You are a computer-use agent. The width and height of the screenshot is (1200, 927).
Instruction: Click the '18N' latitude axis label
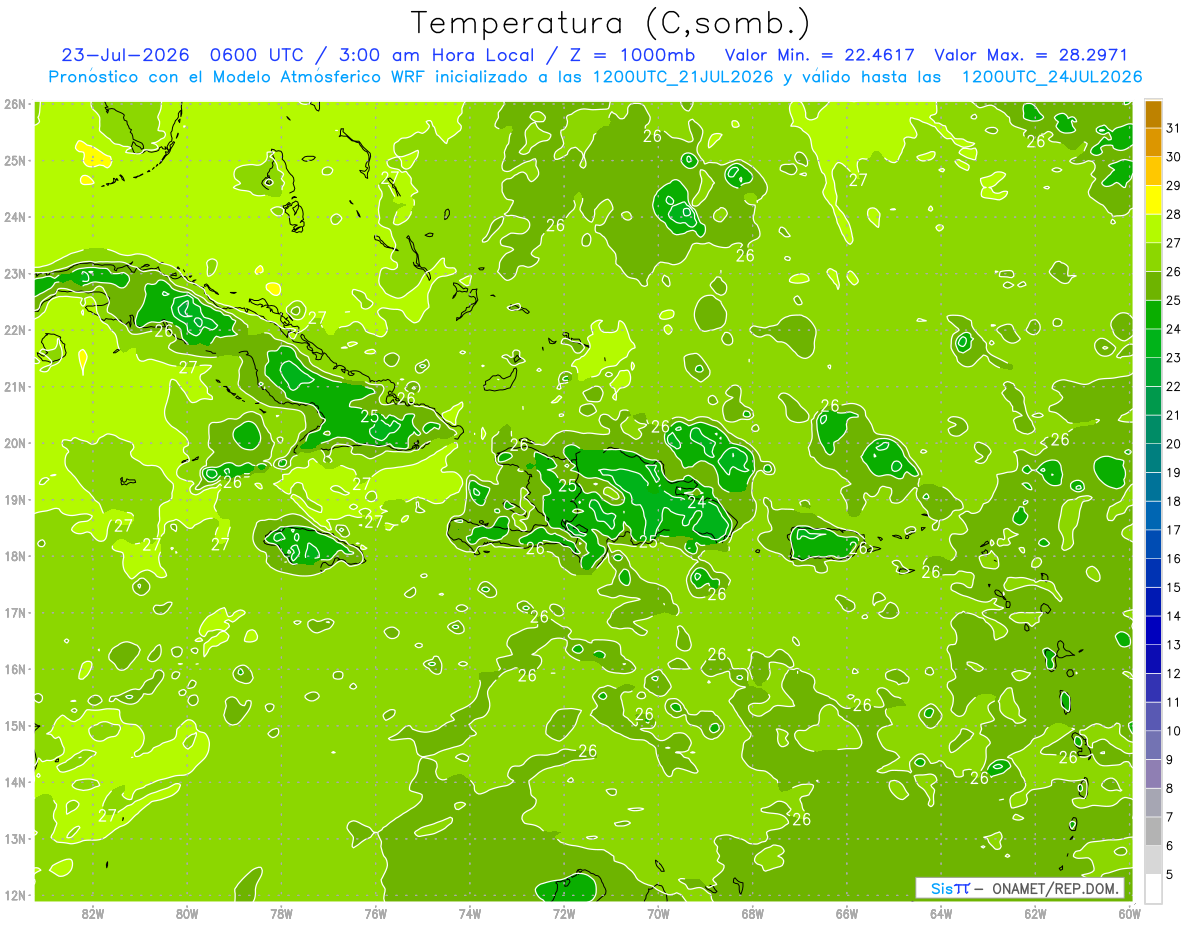(14, 556)
